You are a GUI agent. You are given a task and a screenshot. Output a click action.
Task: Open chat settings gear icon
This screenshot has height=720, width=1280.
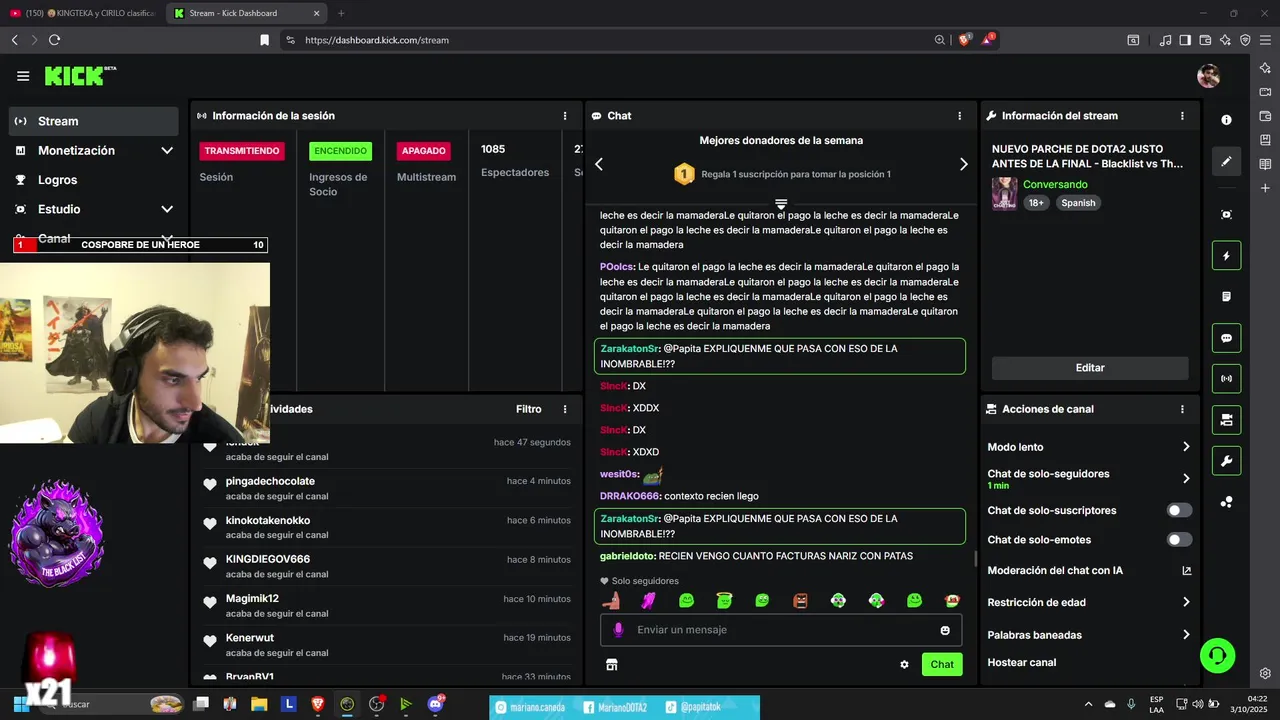904,664
